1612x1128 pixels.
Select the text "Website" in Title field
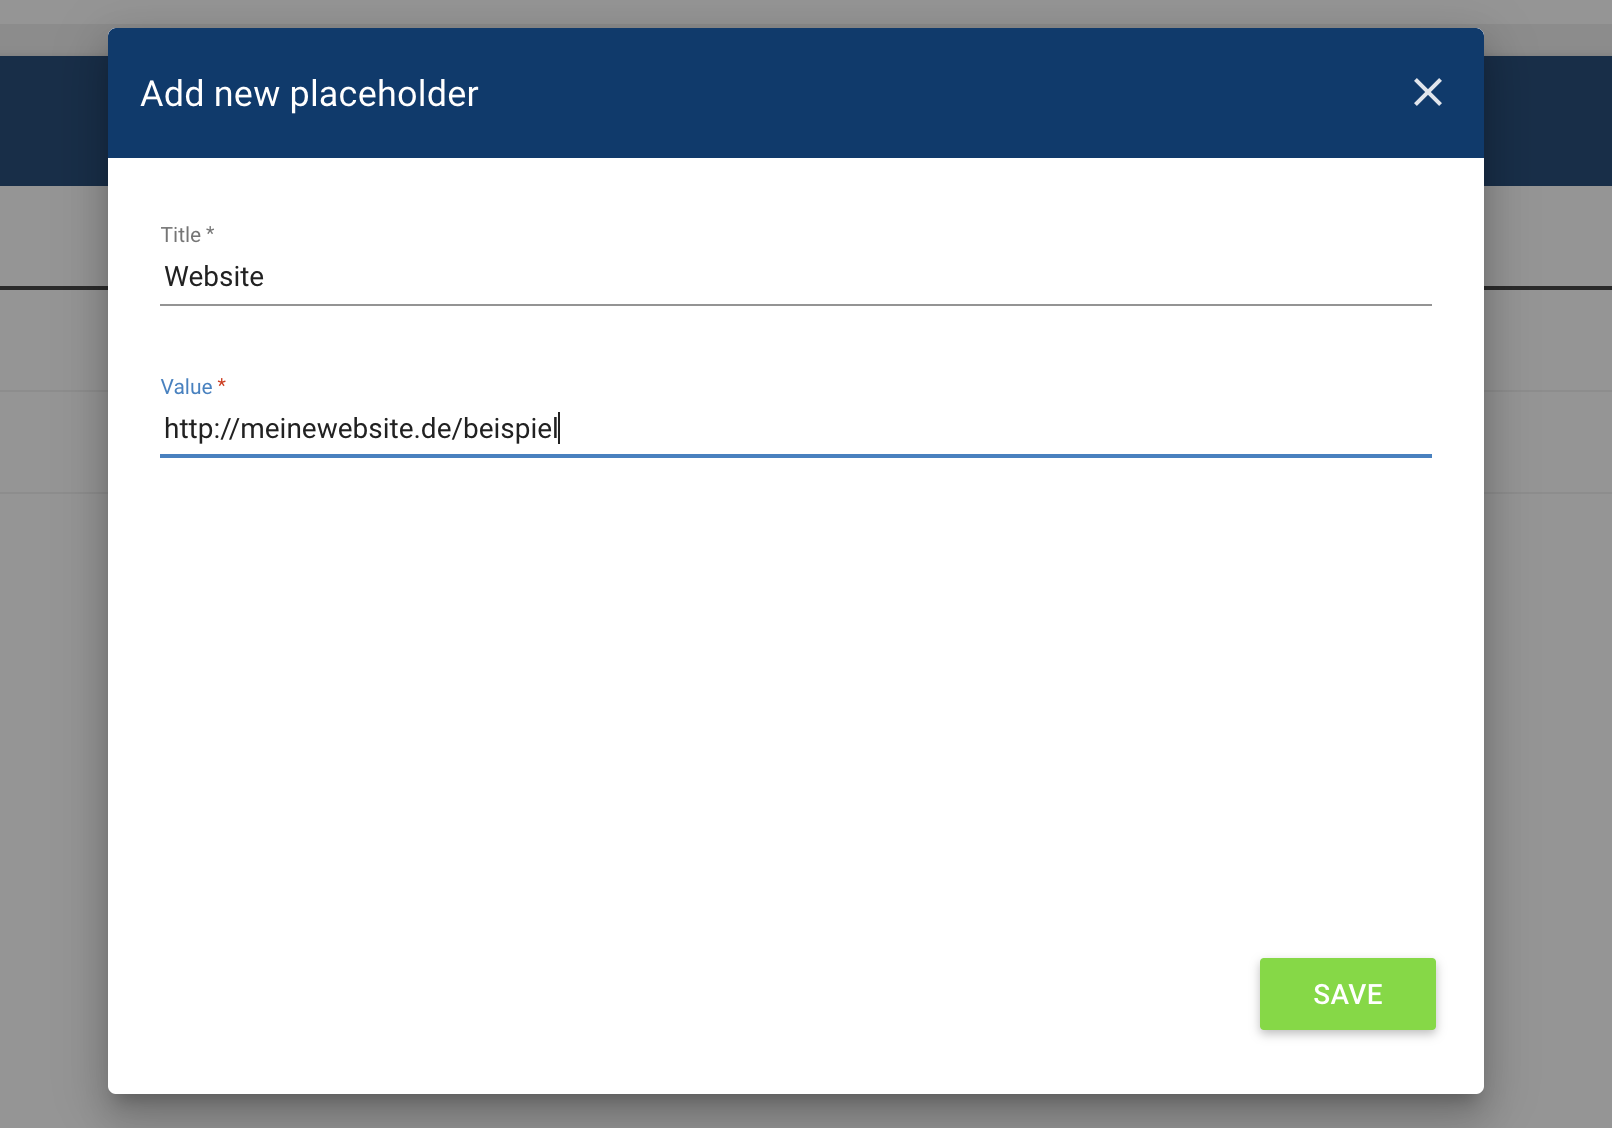[213, 277]
